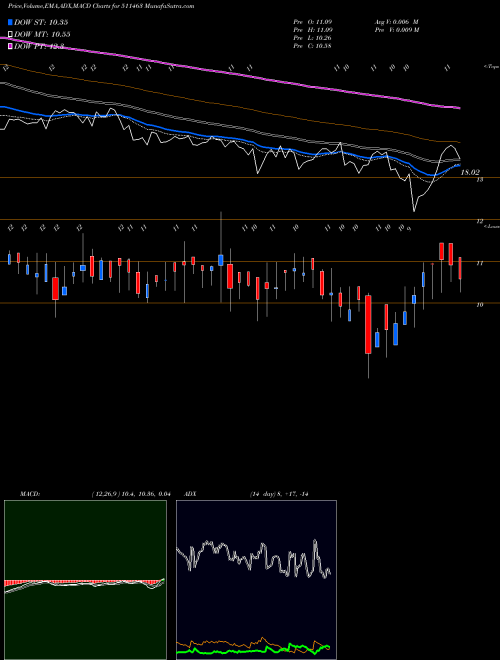This screenshot has height=660, width=500.
Task: Click the price axis label 11
Action: [479, 263]
